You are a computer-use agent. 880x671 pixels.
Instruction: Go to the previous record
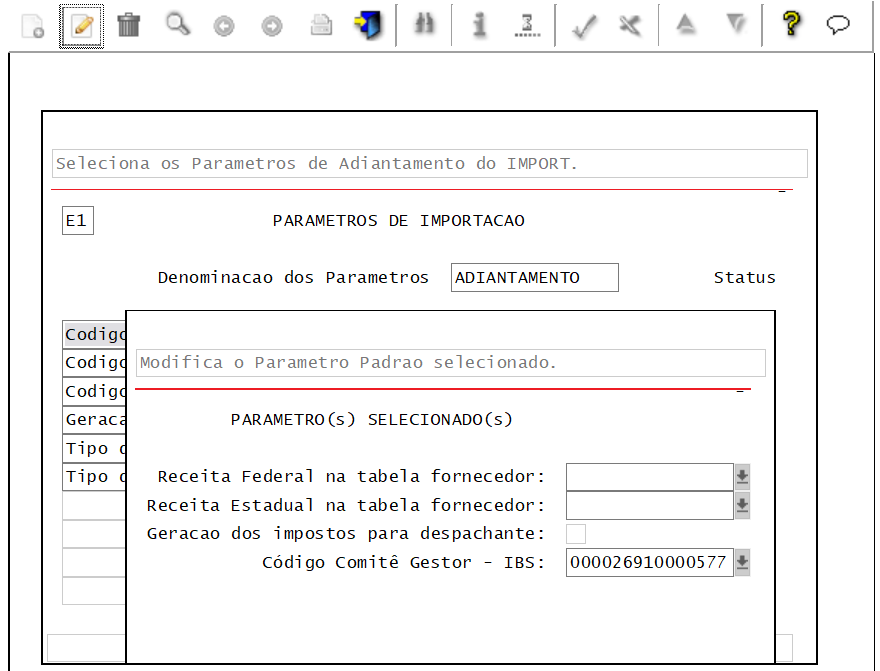pos(223,25)
